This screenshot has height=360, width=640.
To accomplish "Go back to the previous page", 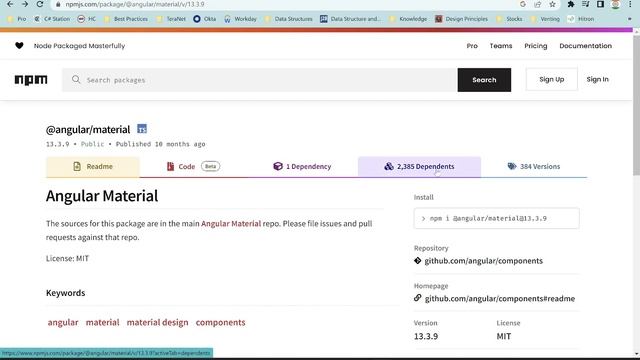I will point(10,4).
